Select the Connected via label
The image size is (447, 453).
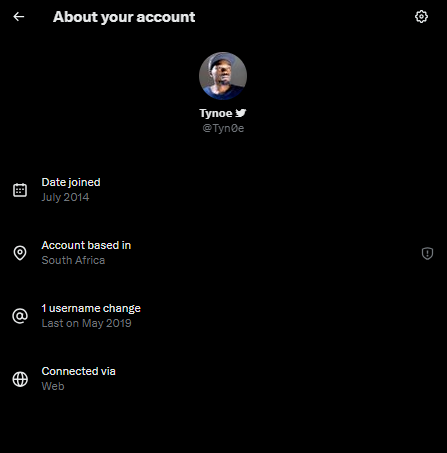pyautogui.click(x=78, y=371)
